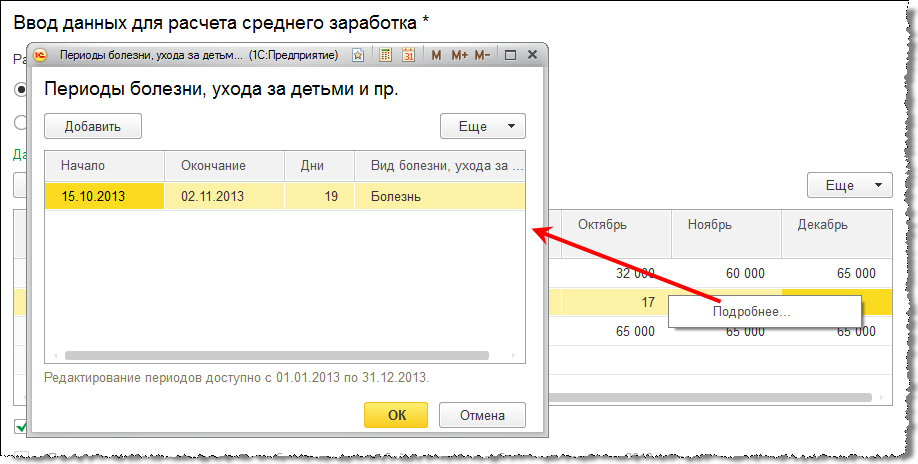Click the left scroll arrow in dialog table

click(x=56, y=355)
